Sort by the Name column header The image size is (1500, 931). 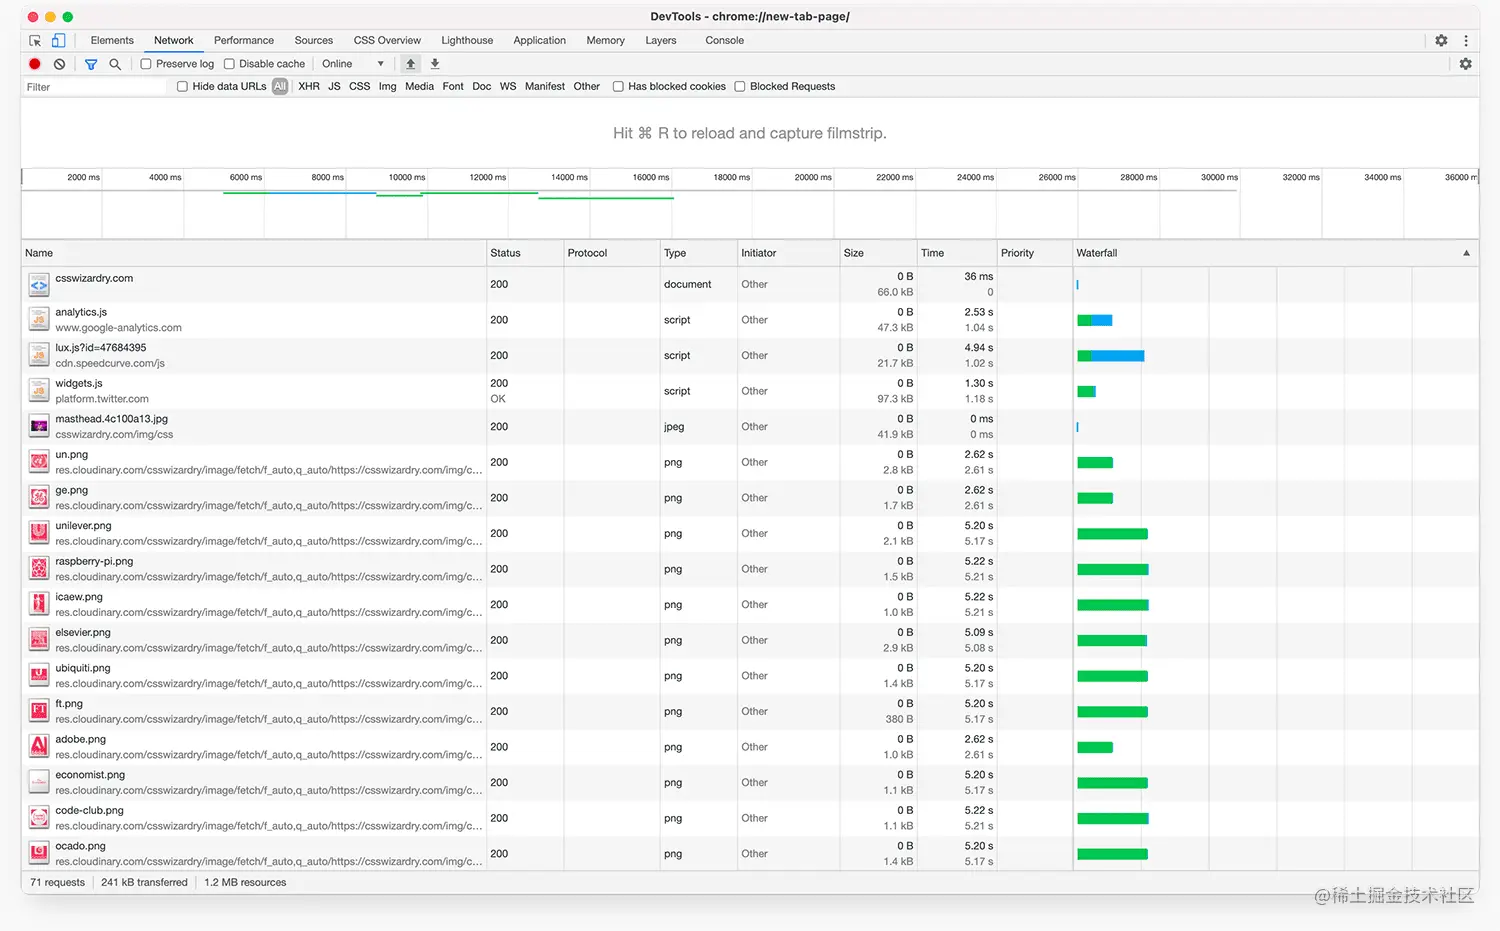pyautogui.click(x=254, y=253)
